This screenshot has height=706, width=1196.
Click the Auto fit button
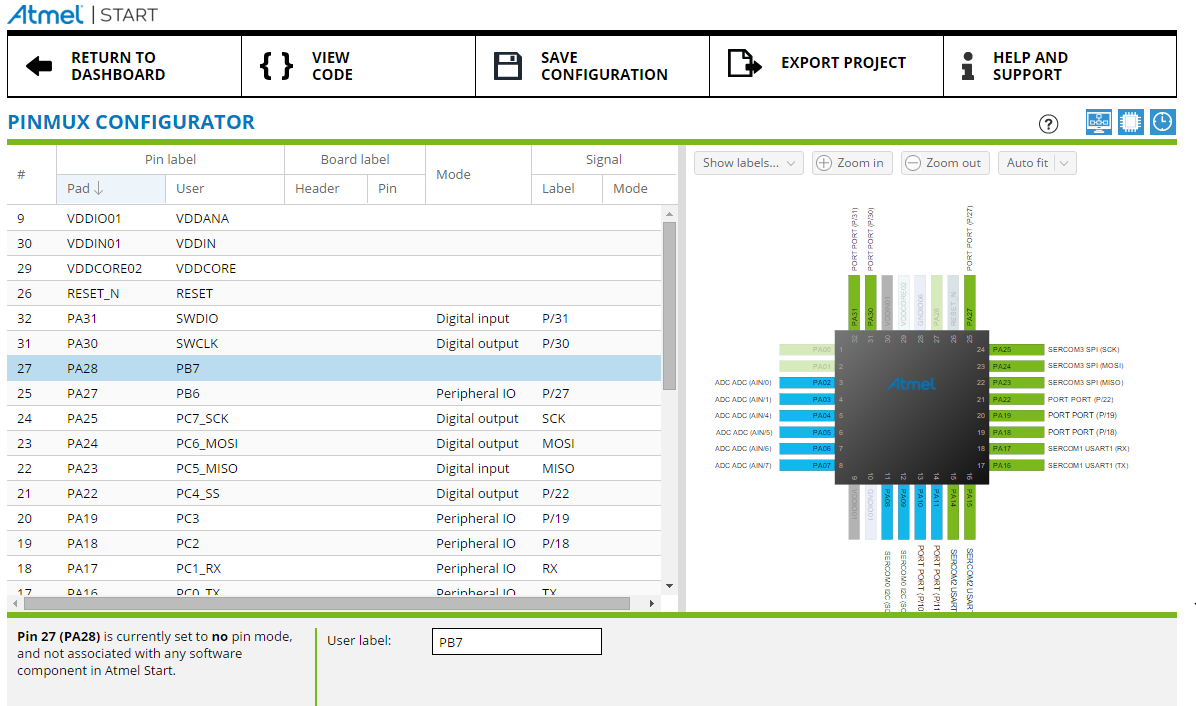click(x=1027, y=163)
